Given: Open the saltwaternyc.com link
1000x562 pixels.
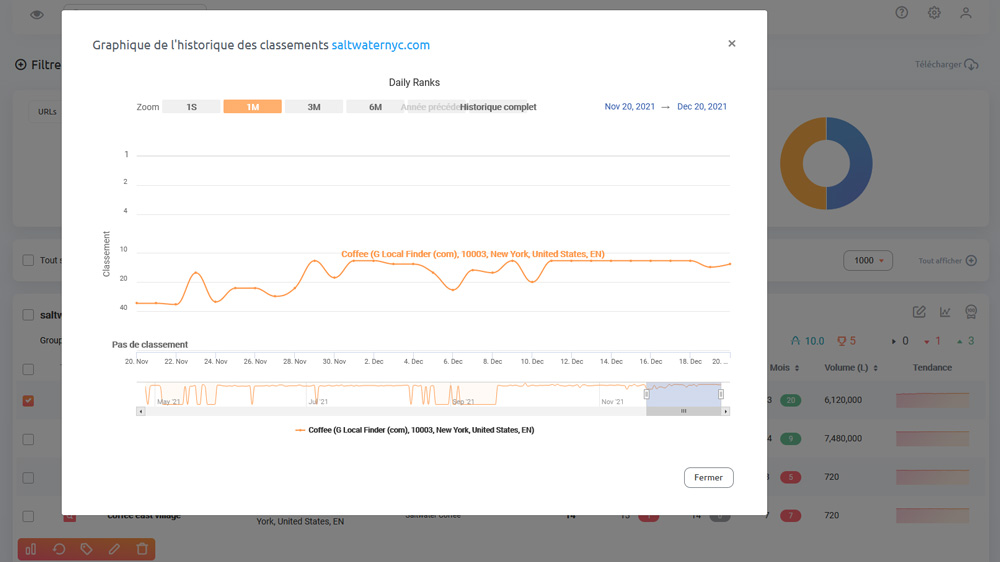Looking at the screenshot, I should 381,45.
